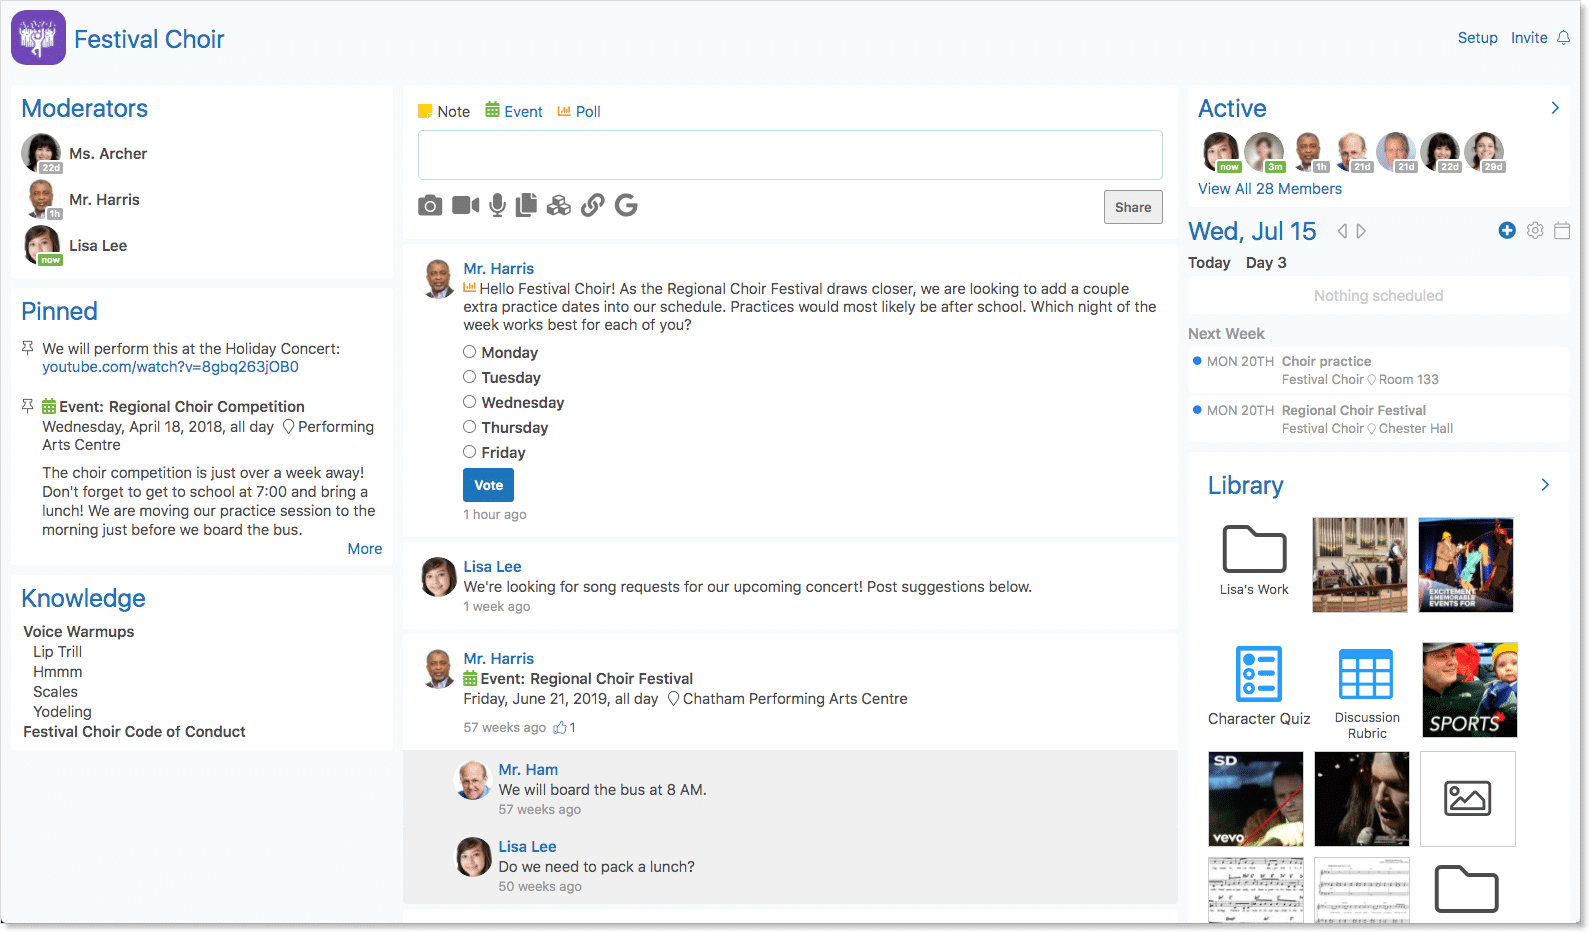Select the Monday poll option
This screenshot has height=934, width=1591.
(469, 352)
